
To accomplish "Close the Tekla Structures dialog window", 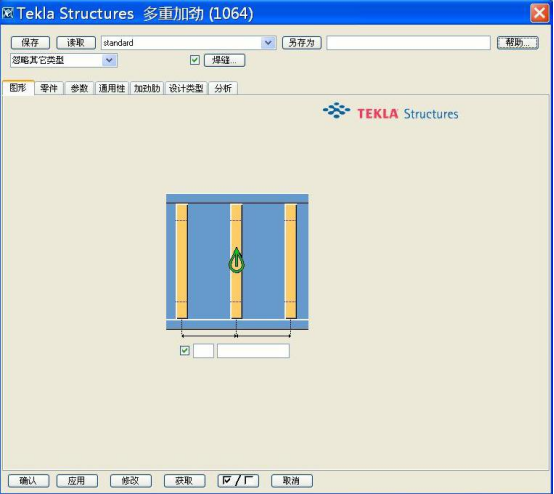I will 539,13.
